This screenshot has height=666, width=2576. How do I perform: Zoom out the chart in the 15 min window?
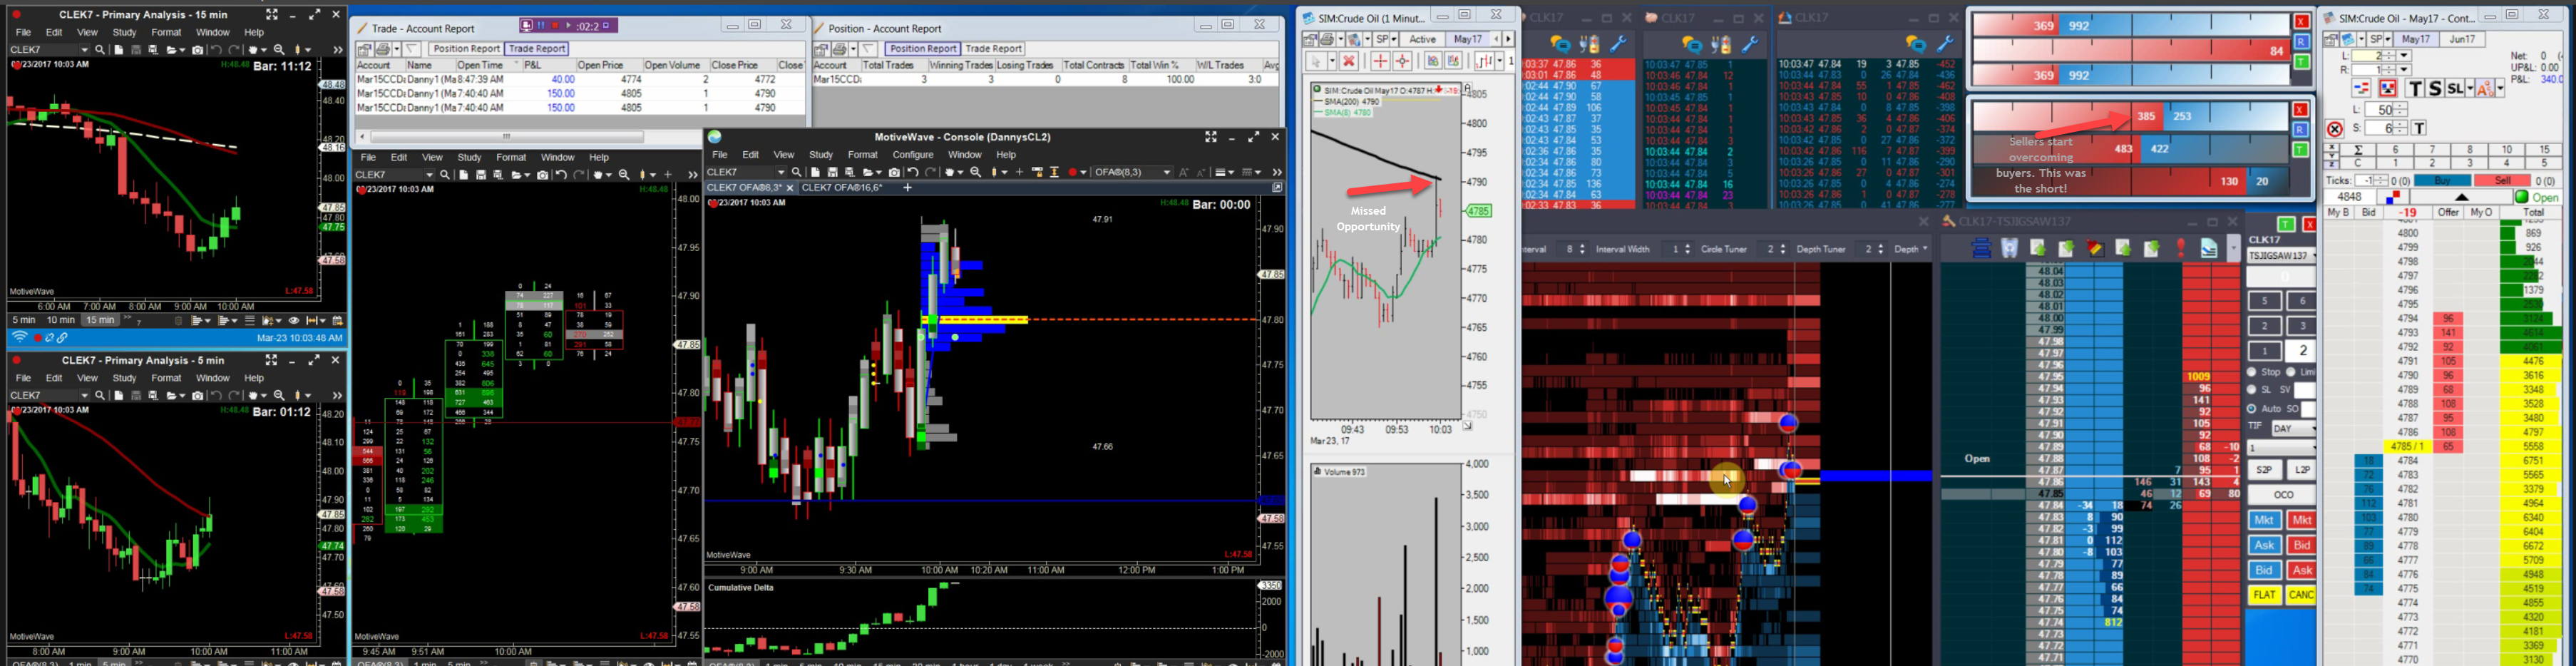(x=279, y=49)
